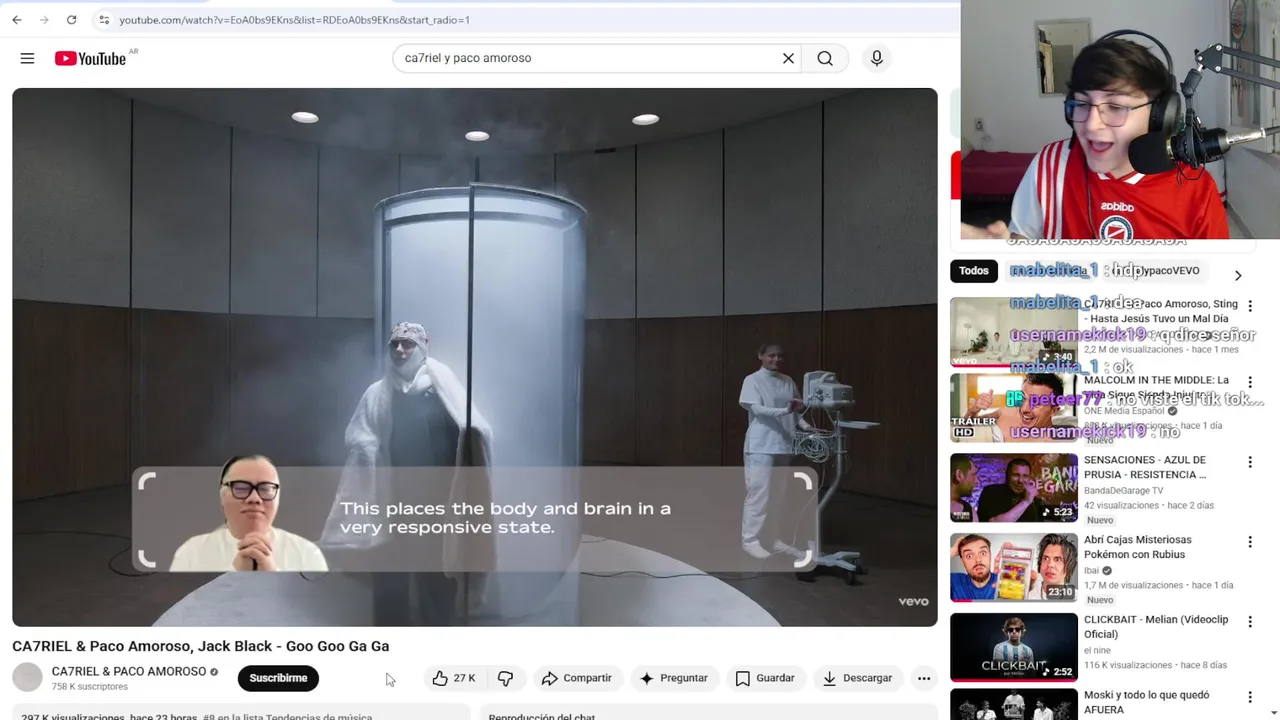Open title 'Abrí Cajas Misteriosas Pokémon con Rubius'
This screenshot has width=1280, height=720.
click(1137, 547)
